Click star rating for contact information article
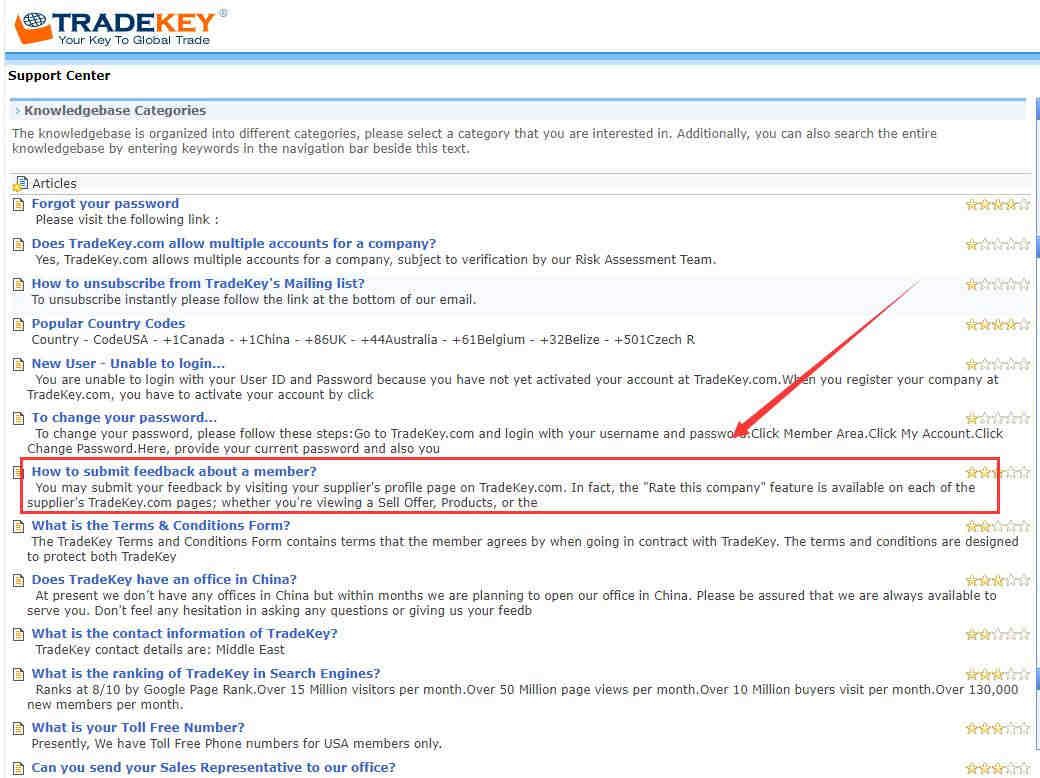This screenshot has width=1040, height=778. [998, 635]
